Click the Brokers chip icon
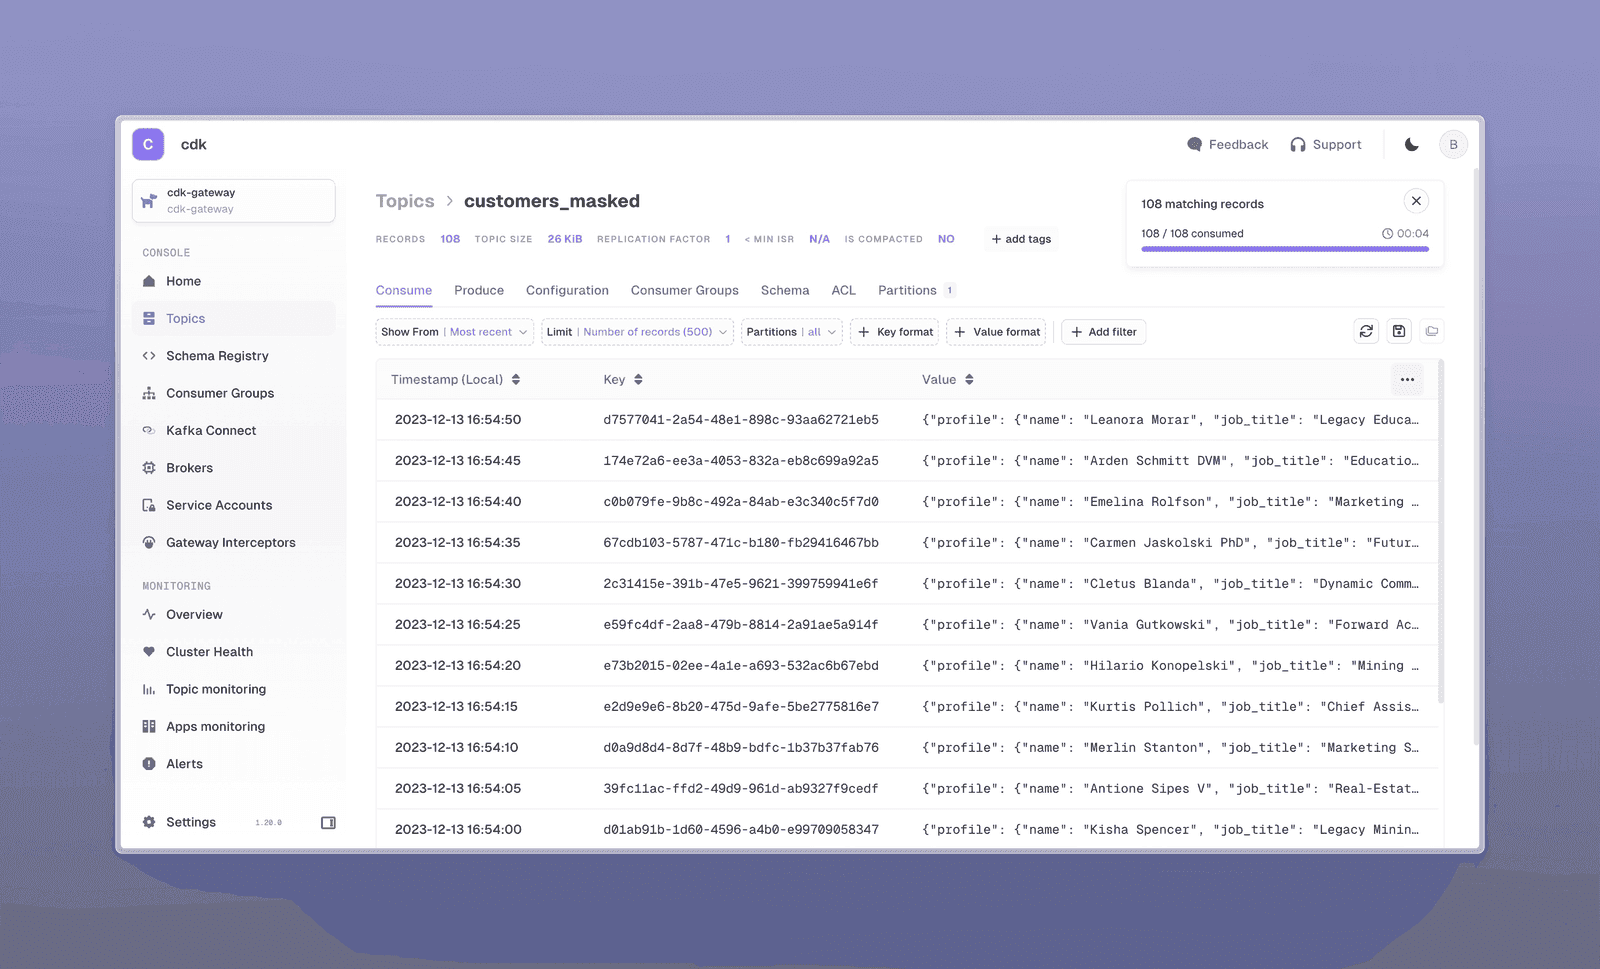 [149, 468]
